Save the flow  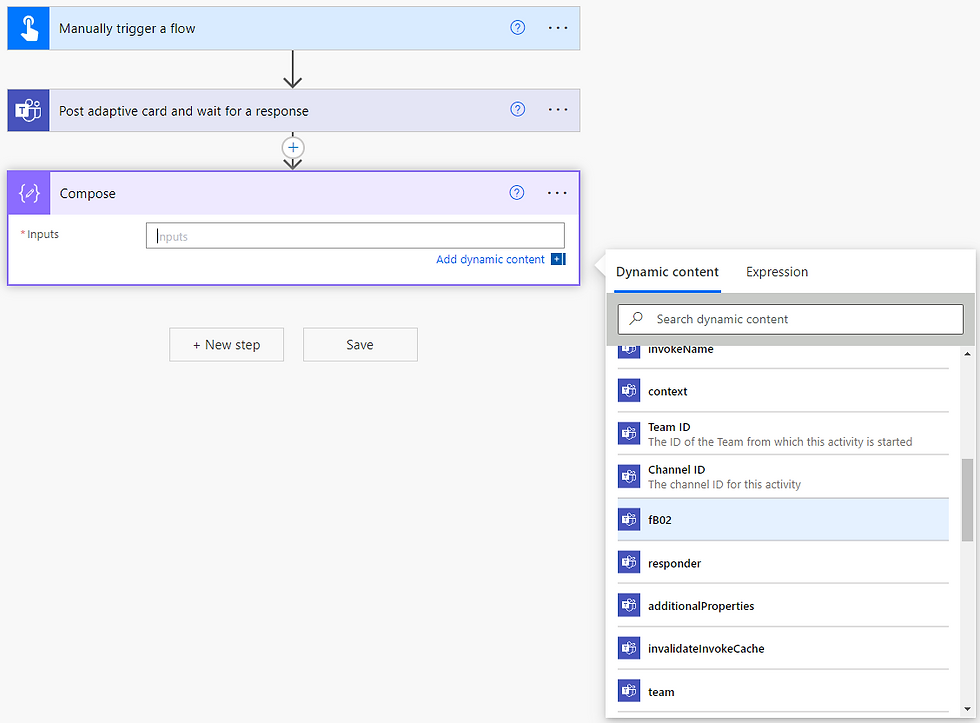point(360,344)
